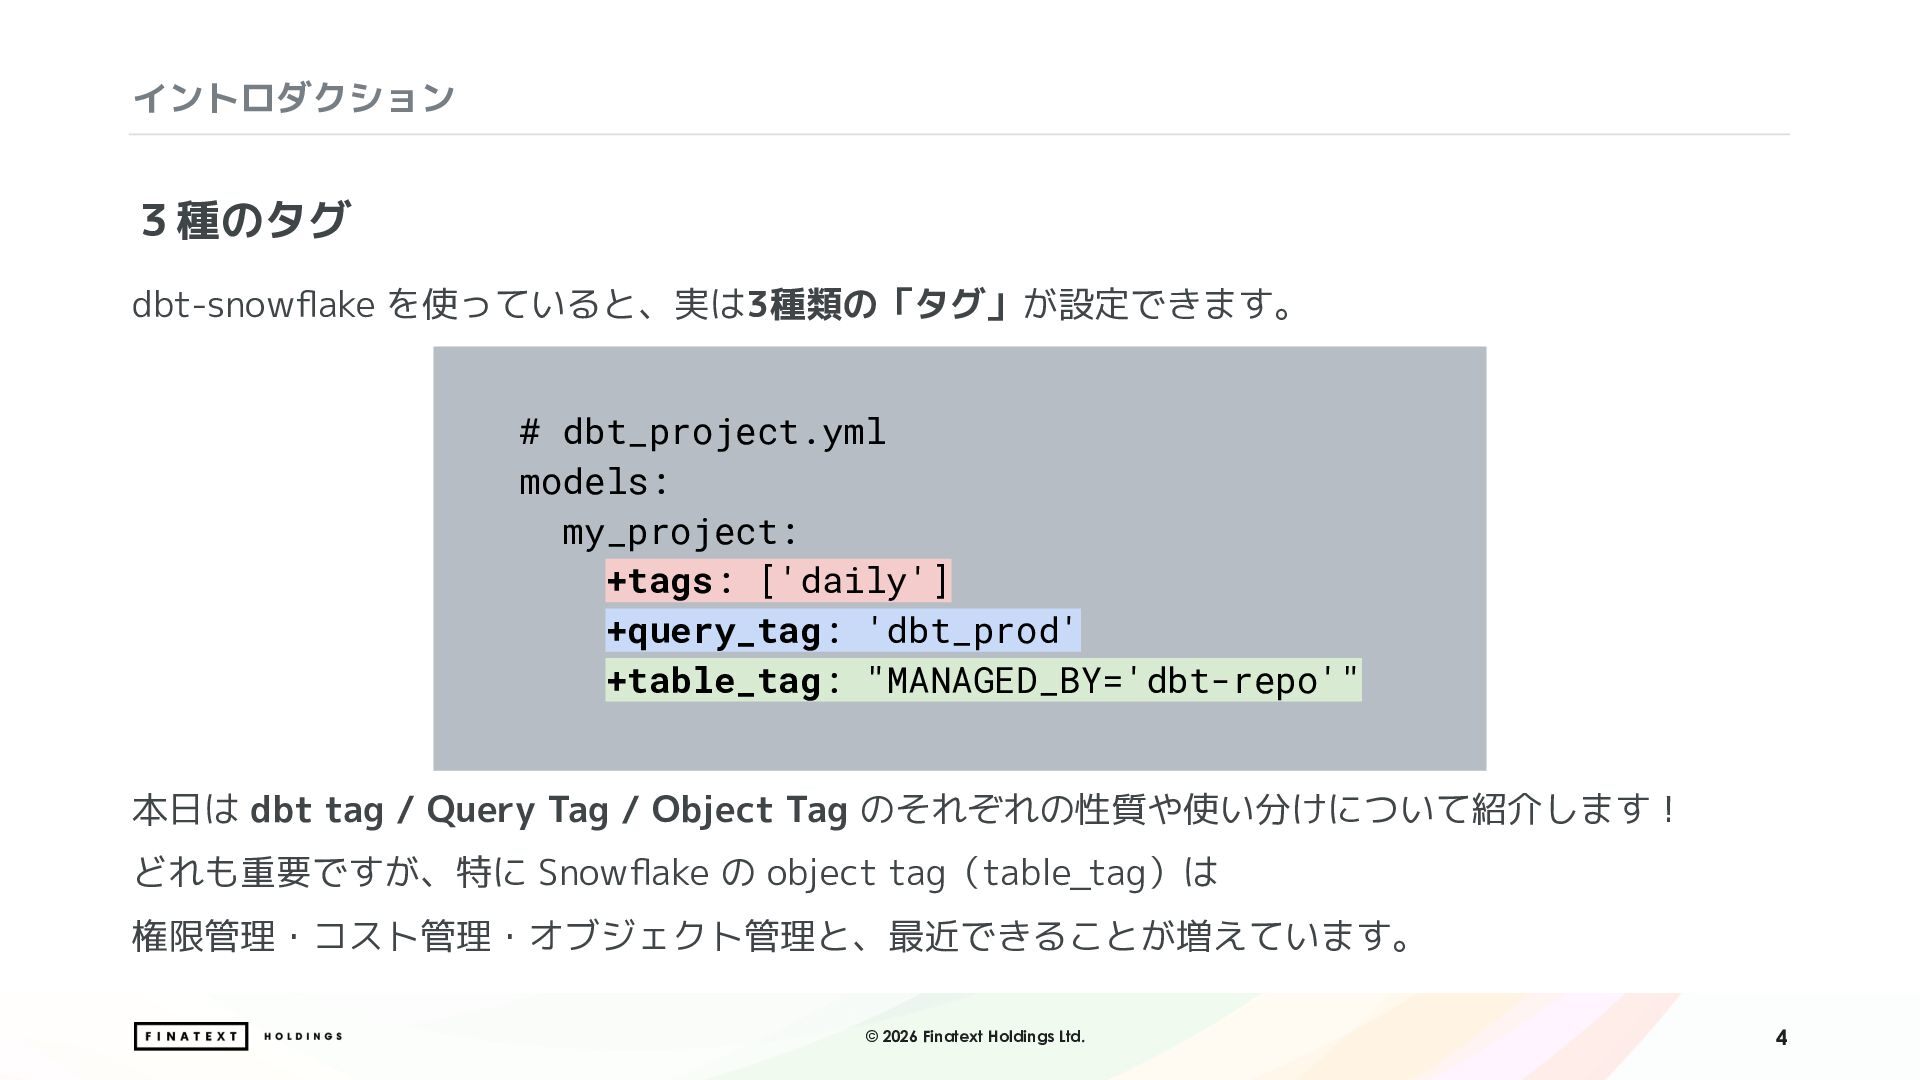Click the copyright Finatext Holdings Ltd. text

click(x=975, y=1036)
